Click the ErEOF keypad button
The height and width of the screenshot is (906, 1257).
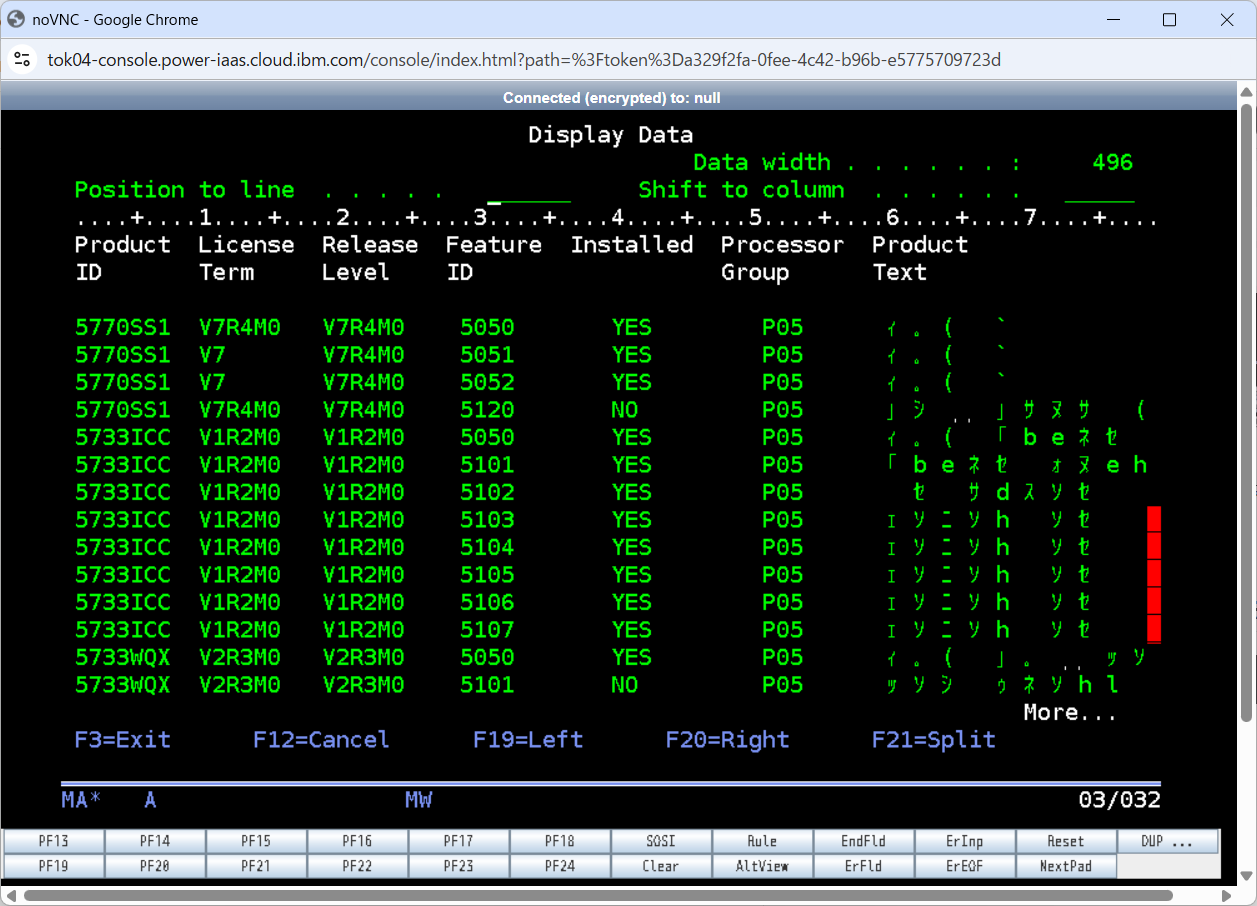click(965, 866)
